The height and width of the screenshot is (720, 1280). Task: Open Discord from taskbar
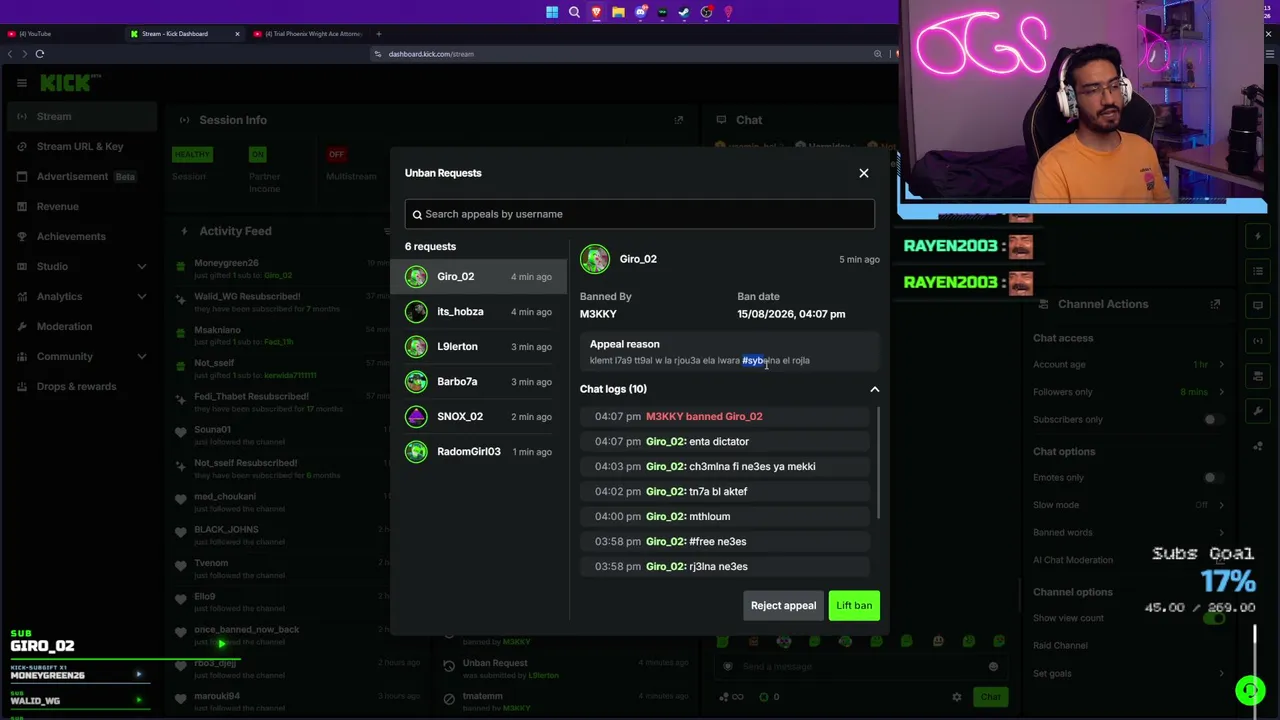(640, 12)
